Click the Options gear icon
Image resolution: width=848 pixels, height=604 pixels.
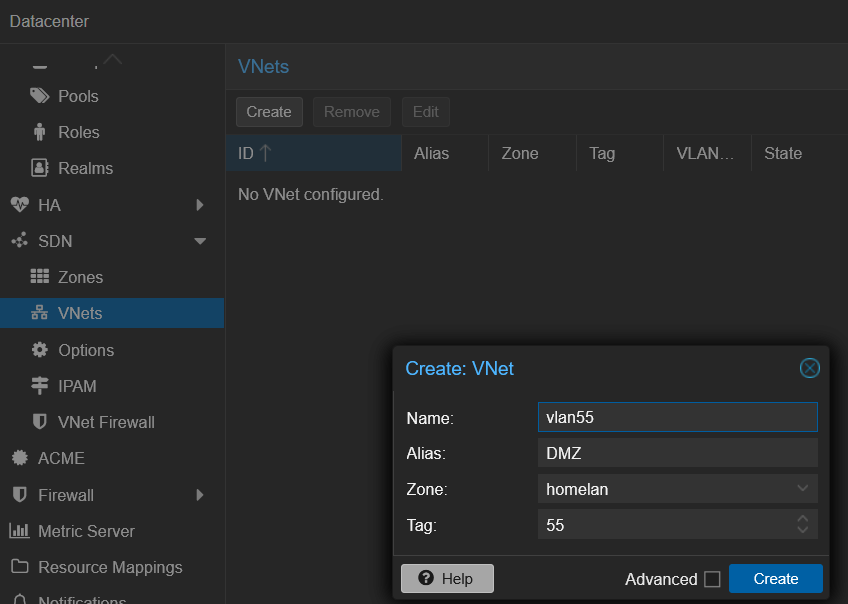click(40, 350)
